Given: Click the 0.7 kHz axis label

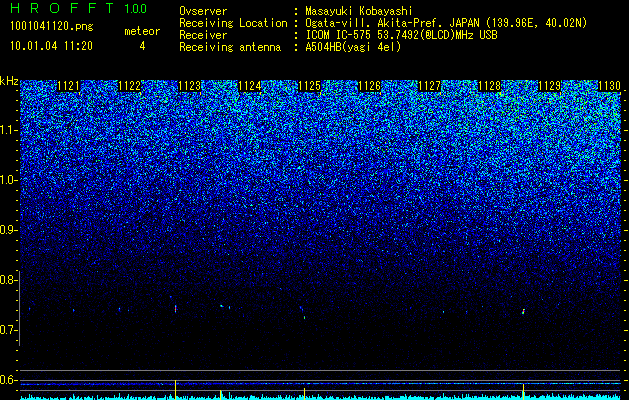Looking at the screenshot, I should click(x=9, y=330).
